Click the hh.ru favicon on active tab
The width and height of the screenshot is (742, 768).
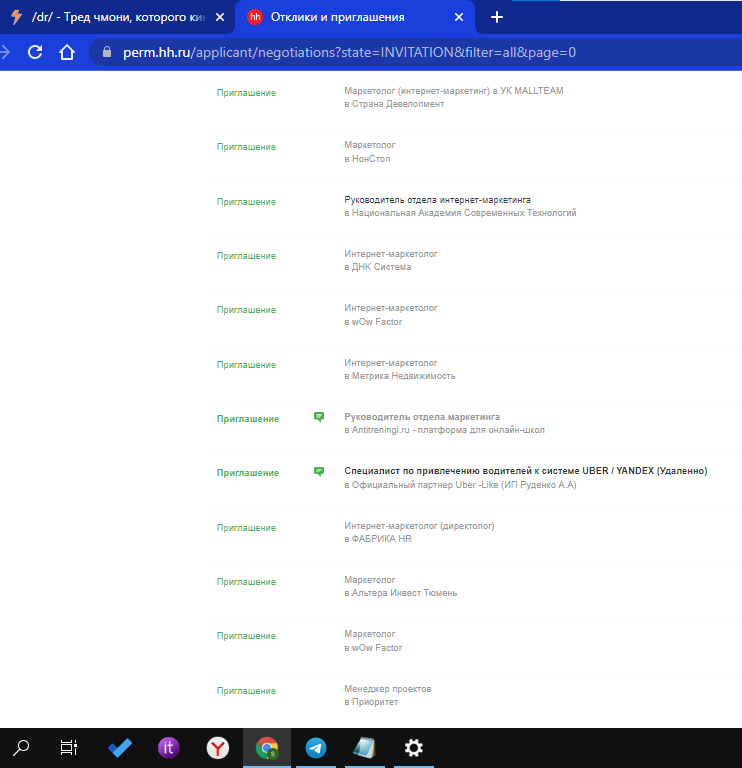255,17
